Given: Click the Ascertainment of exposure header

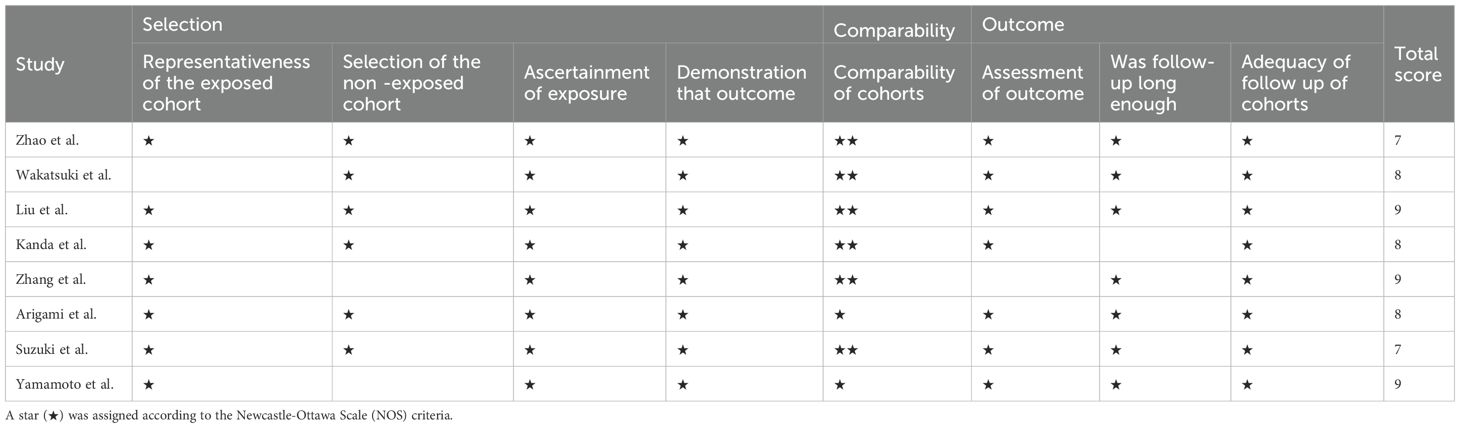Looking at the screenshot, I should click(x=587, y=83).
